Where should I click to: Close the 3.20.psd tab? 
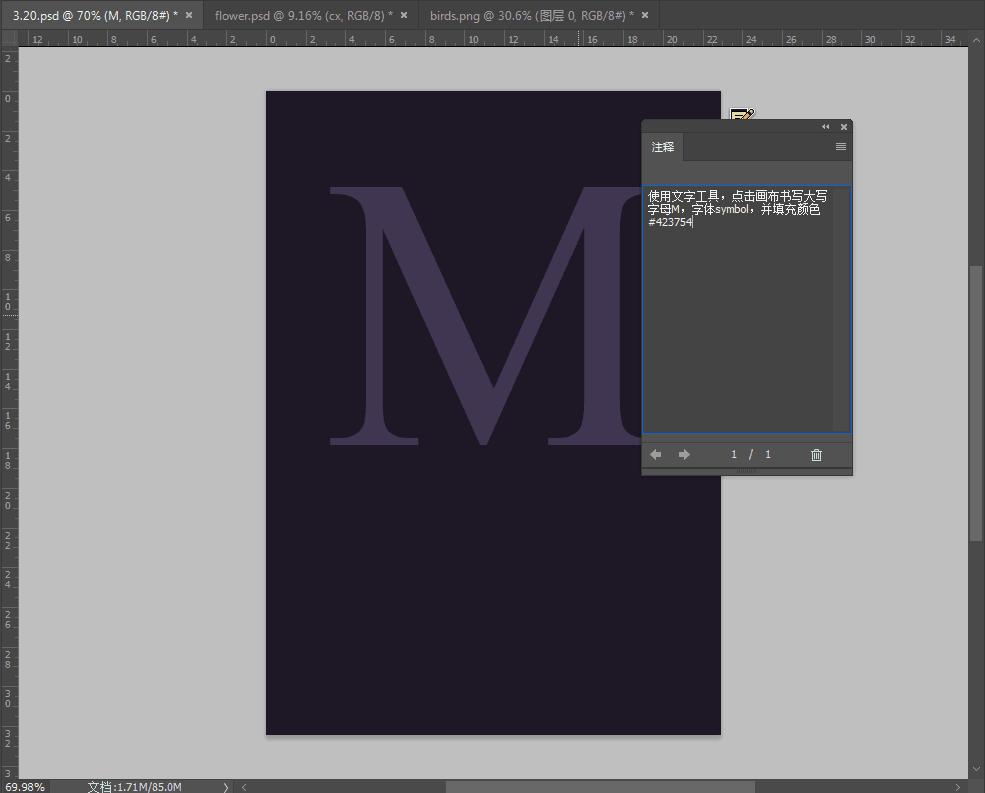pos(189,15)
